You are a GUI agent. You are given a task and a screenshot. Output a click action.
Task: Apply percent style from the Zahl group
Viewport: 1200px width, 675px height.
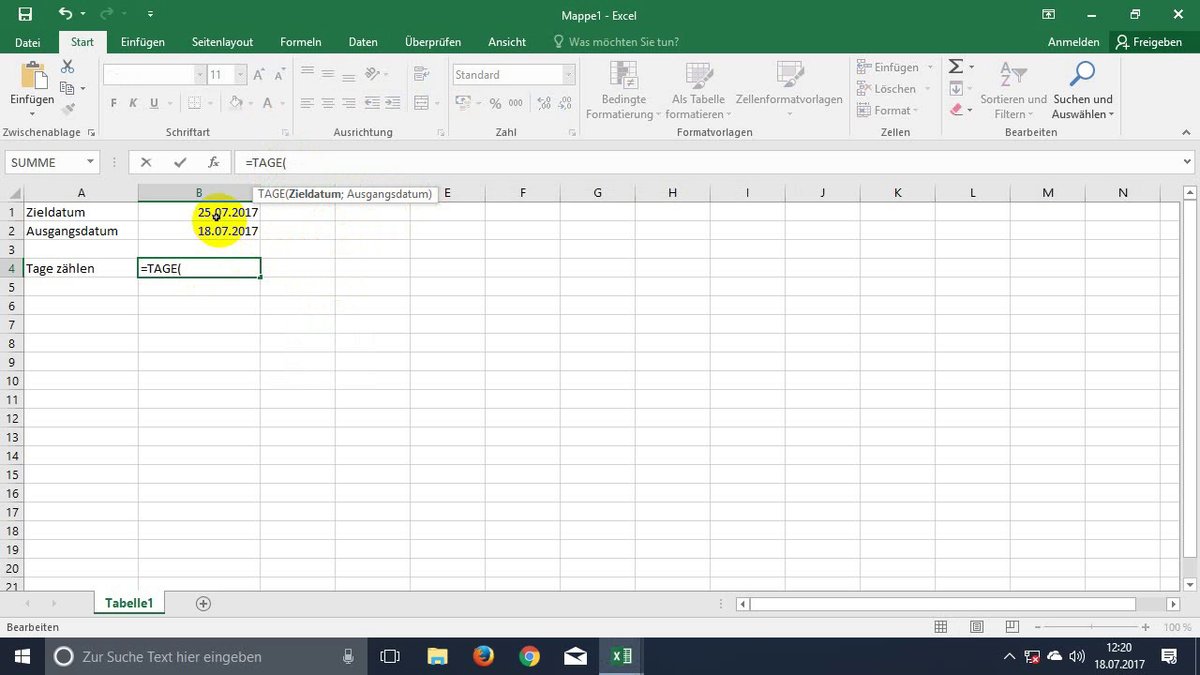495,103
